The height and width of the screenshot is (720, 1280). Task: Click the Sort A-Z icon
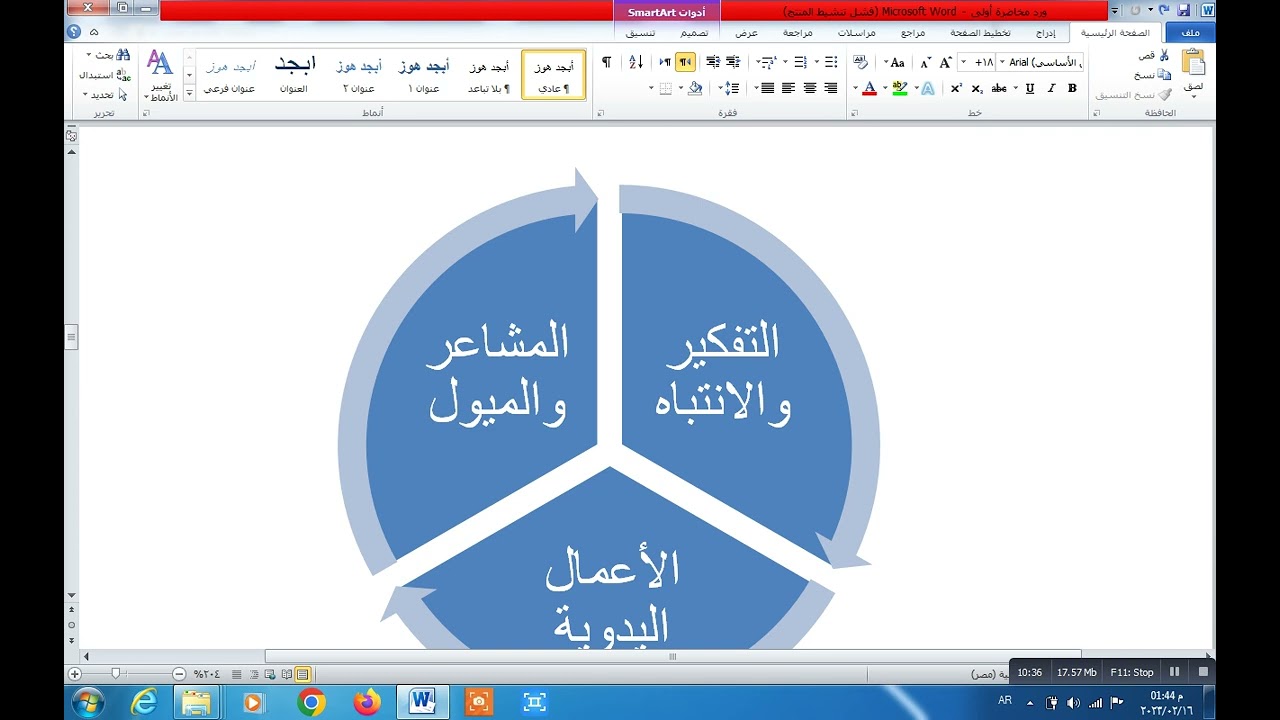(636, 62)
